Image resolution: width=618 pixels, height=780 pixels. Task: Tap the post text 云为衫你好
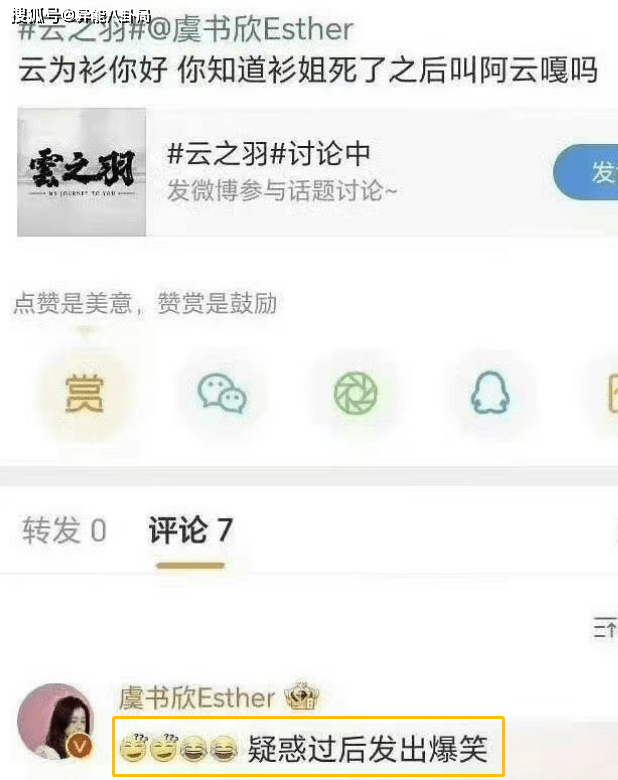pos(93,70)
